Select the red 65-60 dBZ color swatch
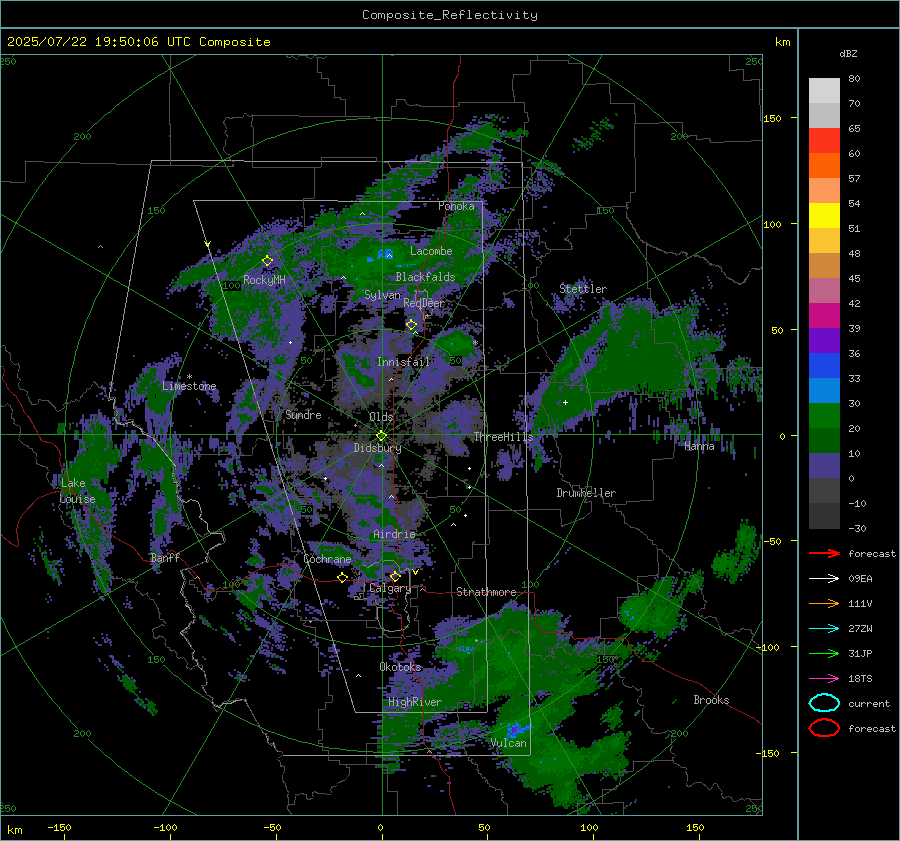Image resolution: width=900 pixels, height=841 pixels. click(x=824, y=141)
